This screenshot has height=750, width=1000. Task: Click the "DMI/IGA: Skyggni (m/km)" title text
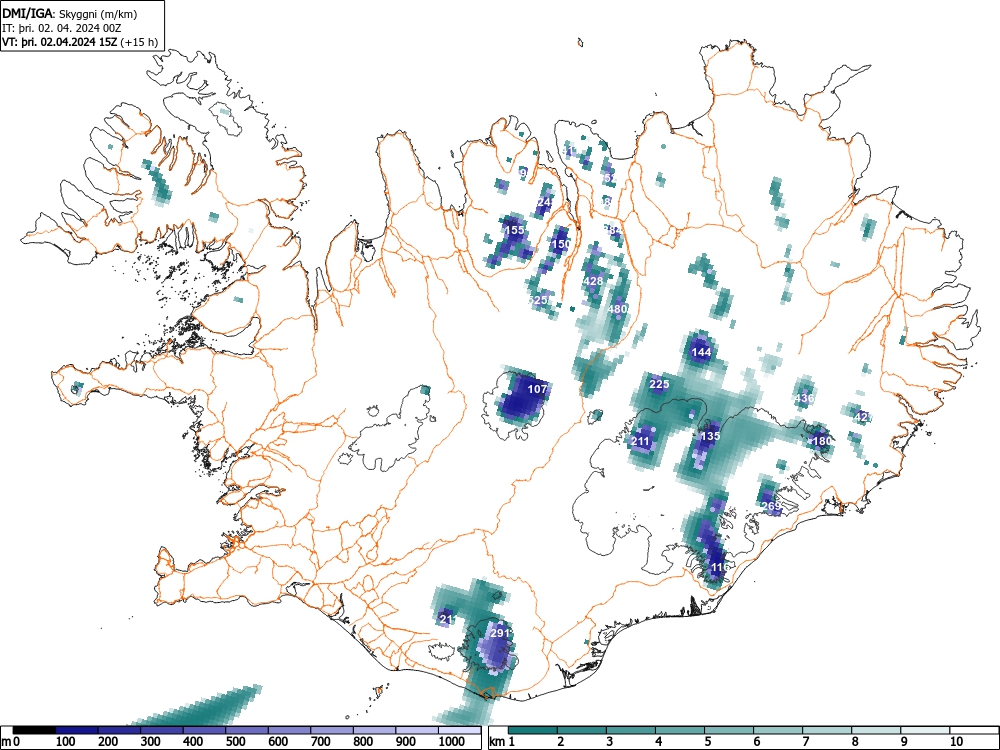coord(70,13)
